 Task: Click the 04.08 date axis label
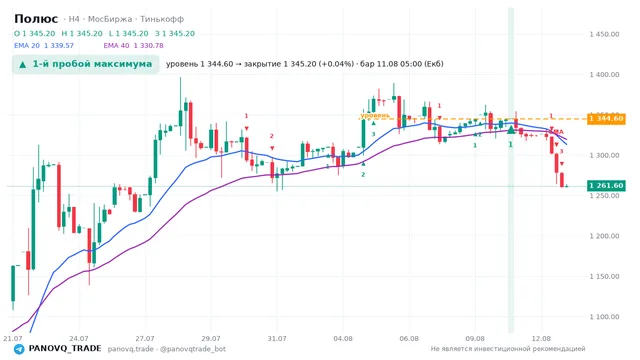(x=343, y=339)
